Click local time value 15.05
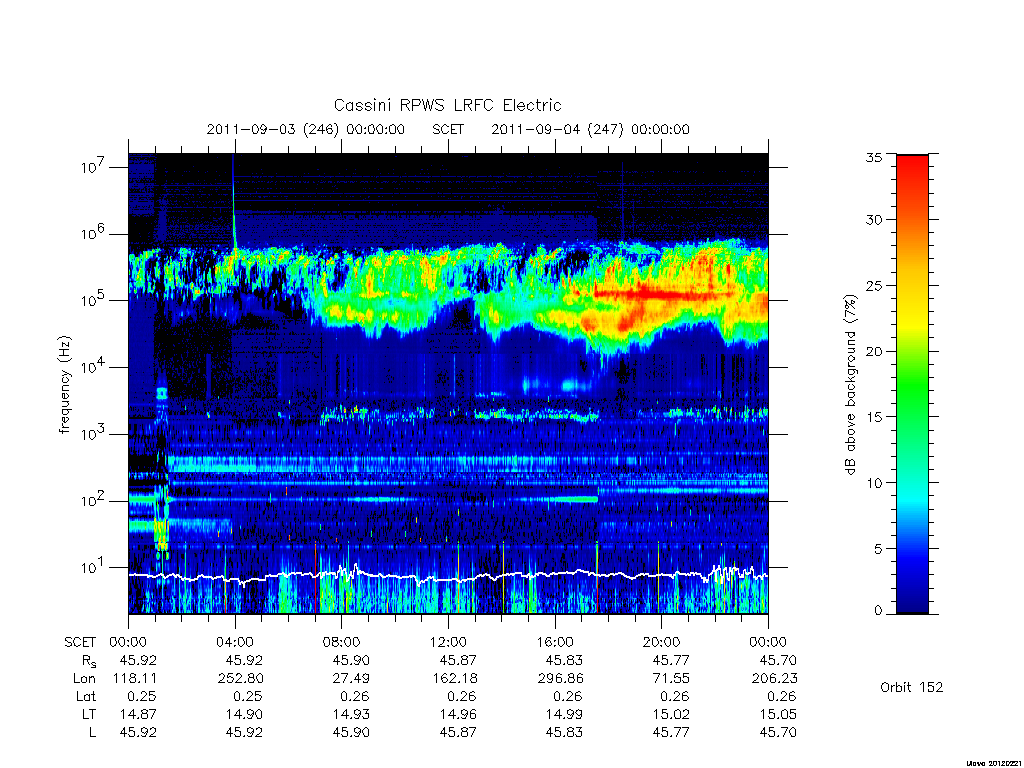Screen dimensions: 1024x768 point(778,714)
